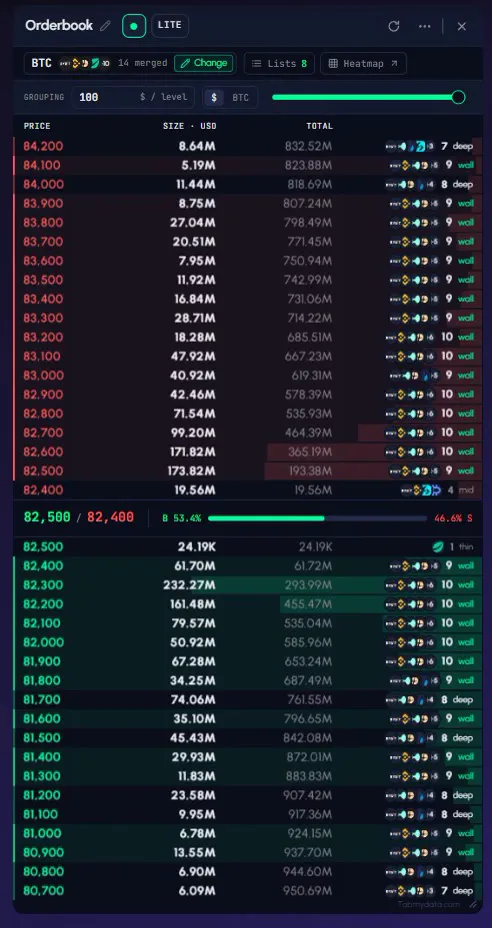Open the Lists 8 menu

(x=279, y=63)
